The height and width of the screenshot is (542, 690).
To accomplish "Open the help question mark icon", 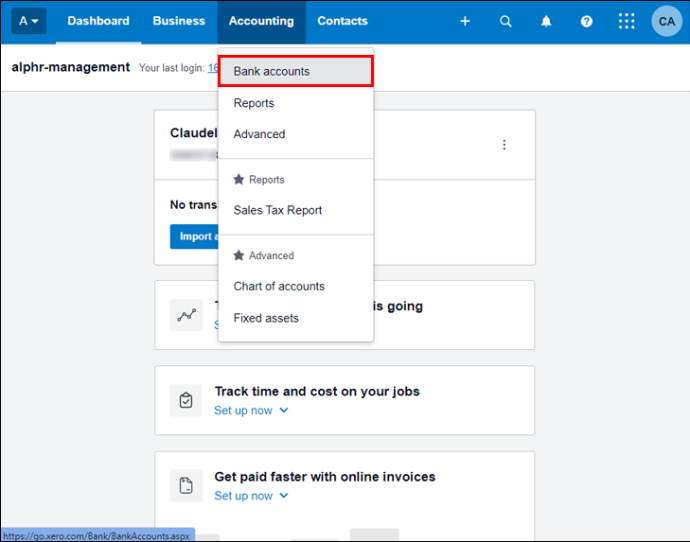I will click(x=587, y=21).
